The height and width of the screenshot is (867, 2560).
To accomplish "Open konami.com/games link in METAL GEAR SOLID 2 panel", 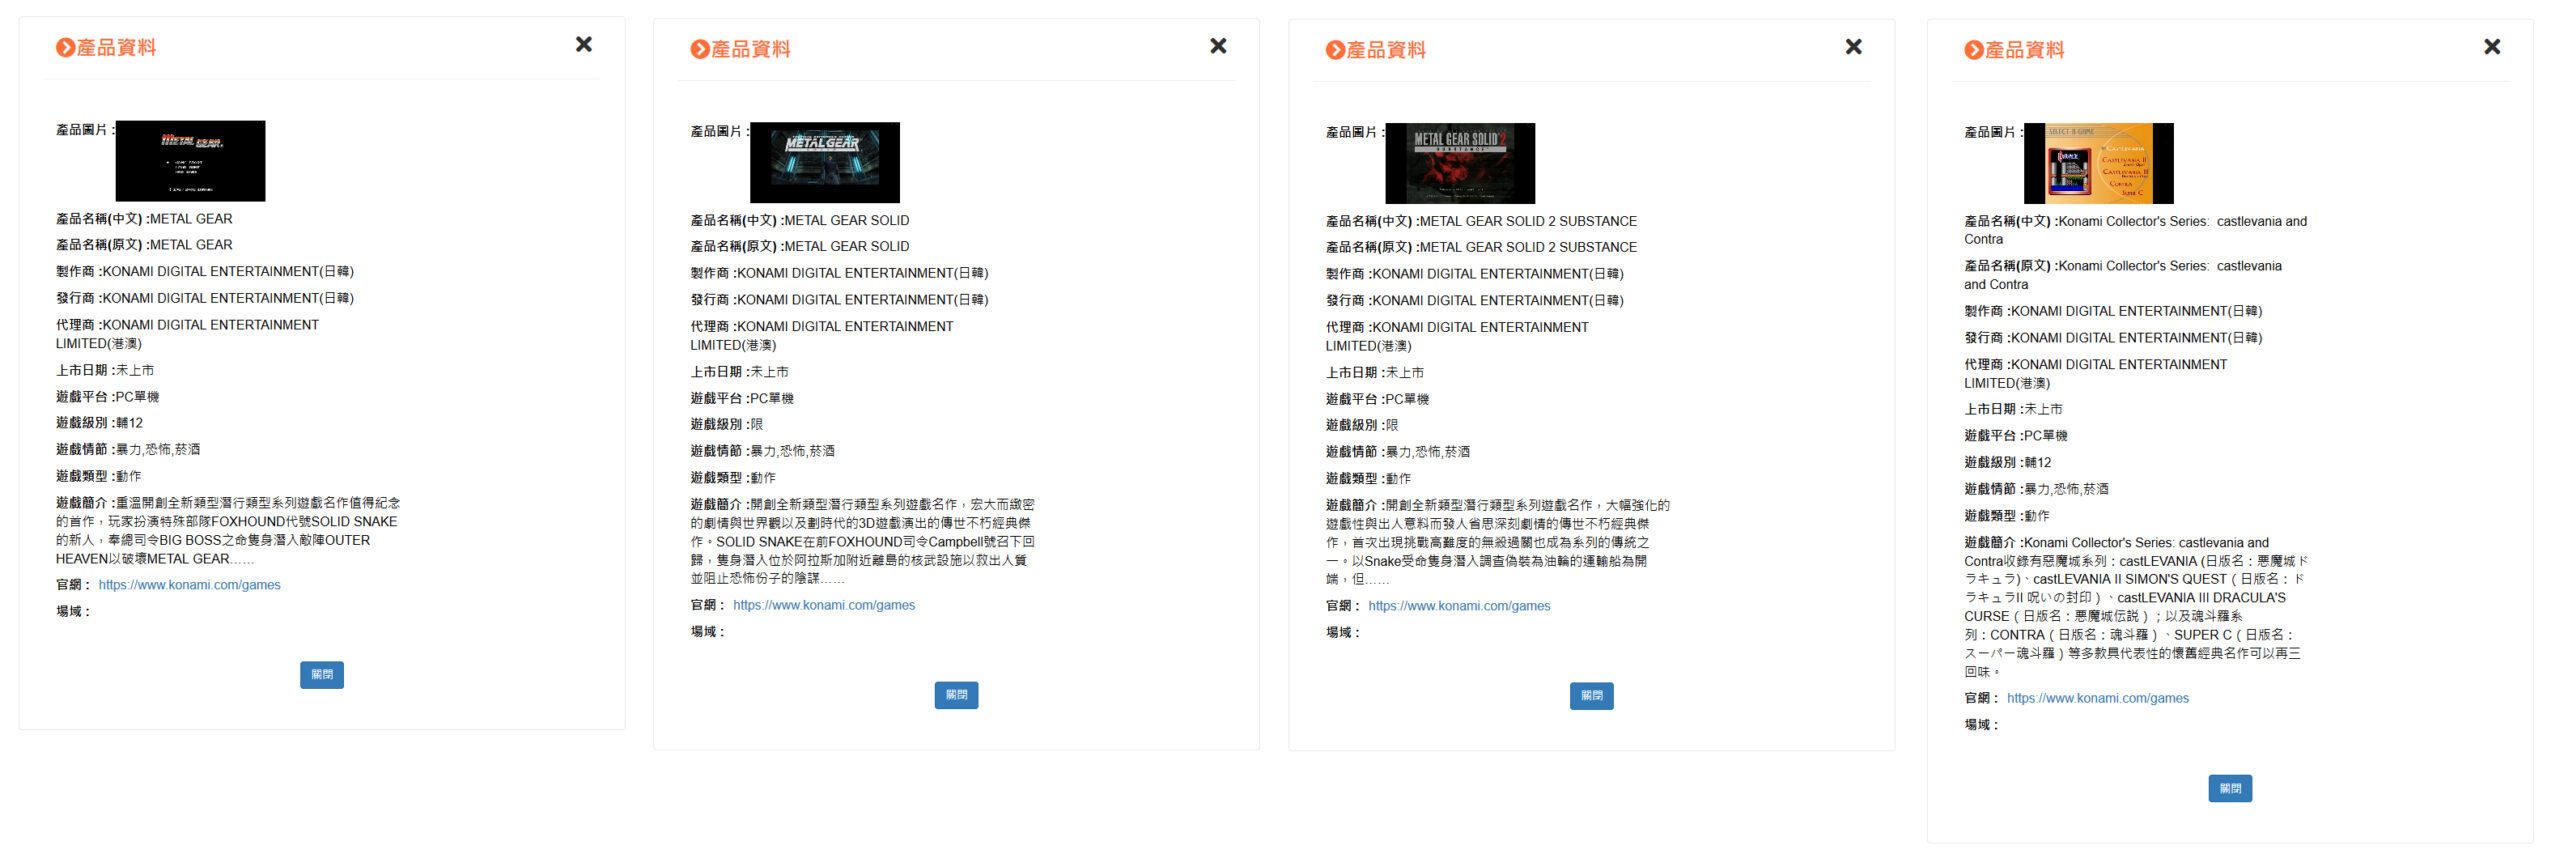I will [1459, 606].
